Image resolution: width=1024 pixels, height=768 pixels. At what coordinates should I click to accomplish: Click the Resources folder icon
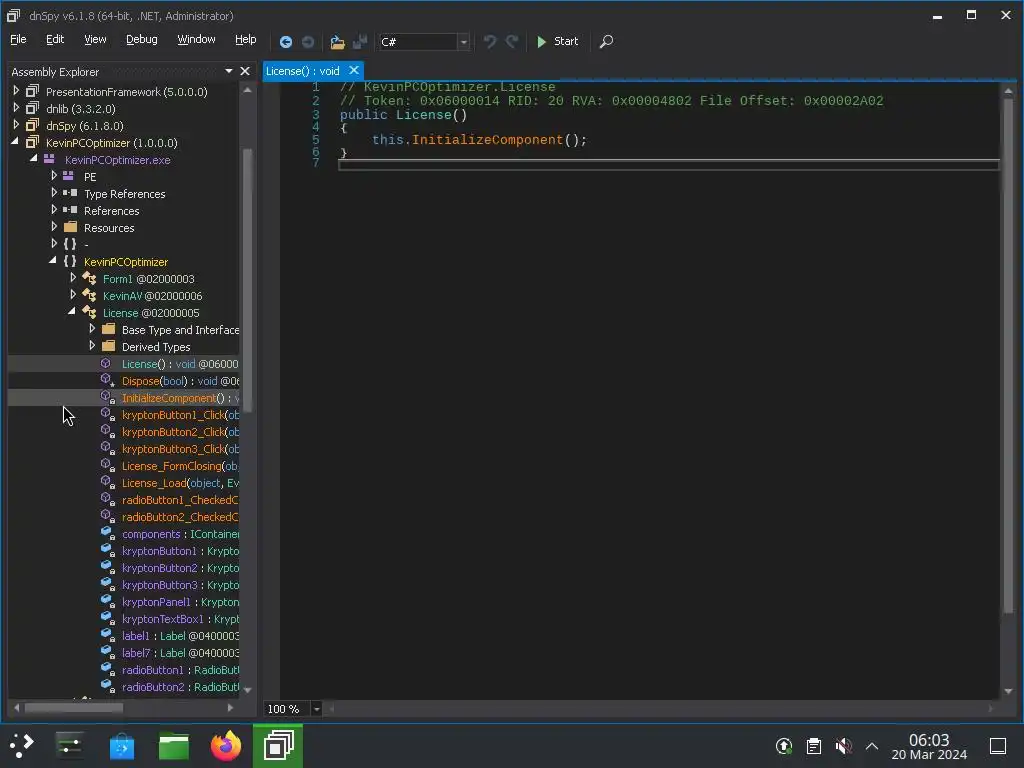tap(71, 227)
